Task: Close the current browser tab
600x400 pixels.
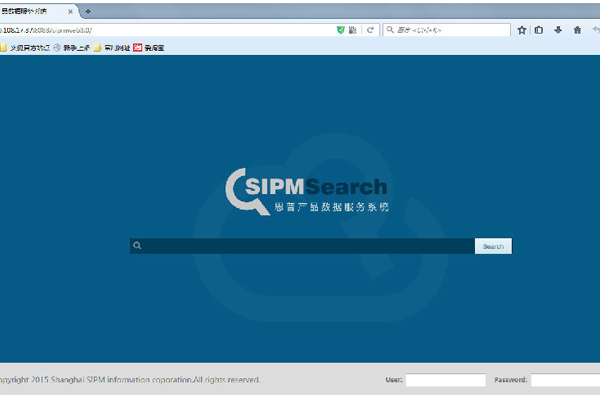Action: (70, 11)
